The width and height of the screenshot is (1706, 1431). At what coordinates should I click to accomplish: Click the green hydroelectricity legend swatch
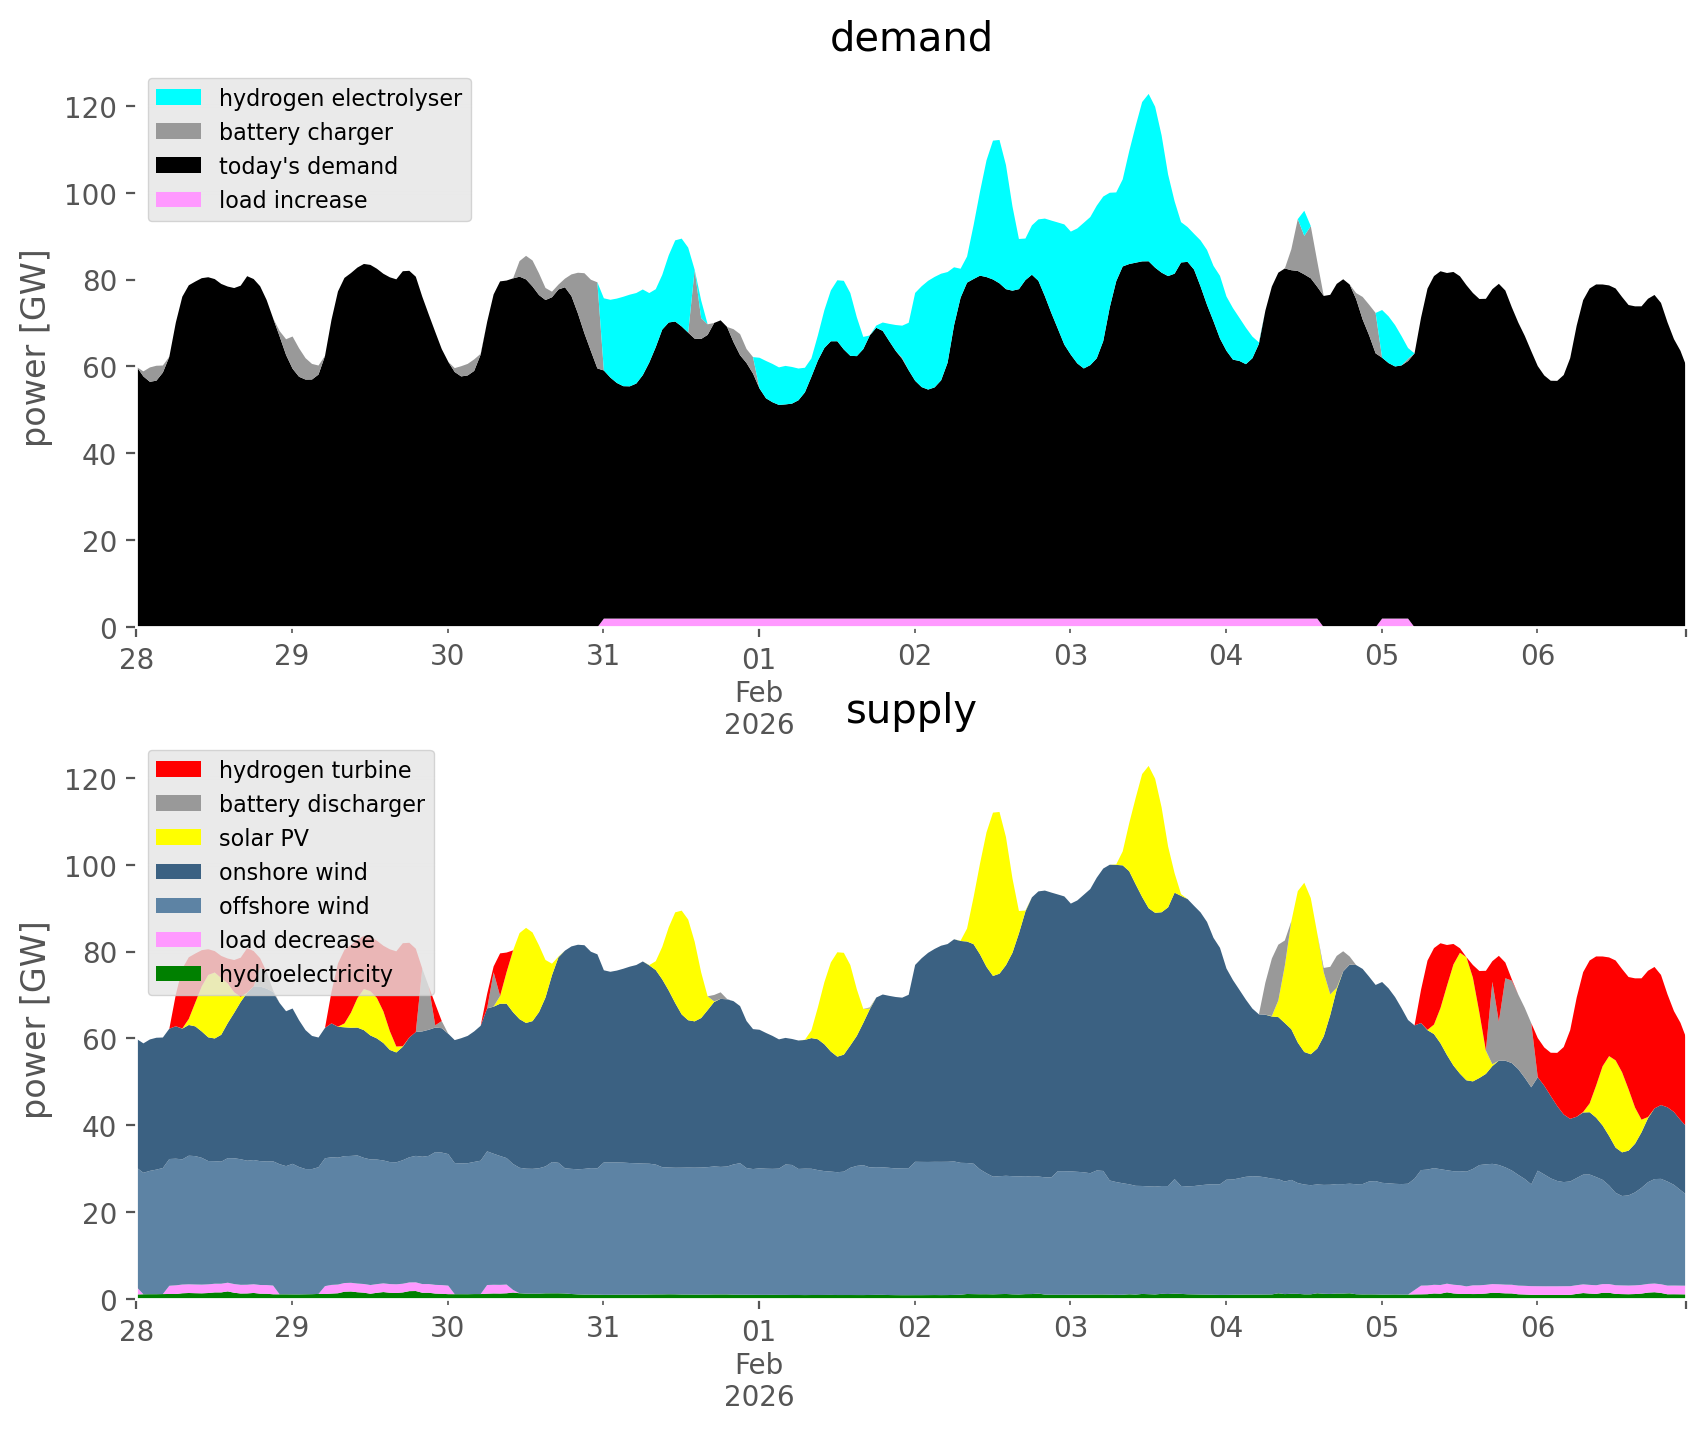point(179,974)
